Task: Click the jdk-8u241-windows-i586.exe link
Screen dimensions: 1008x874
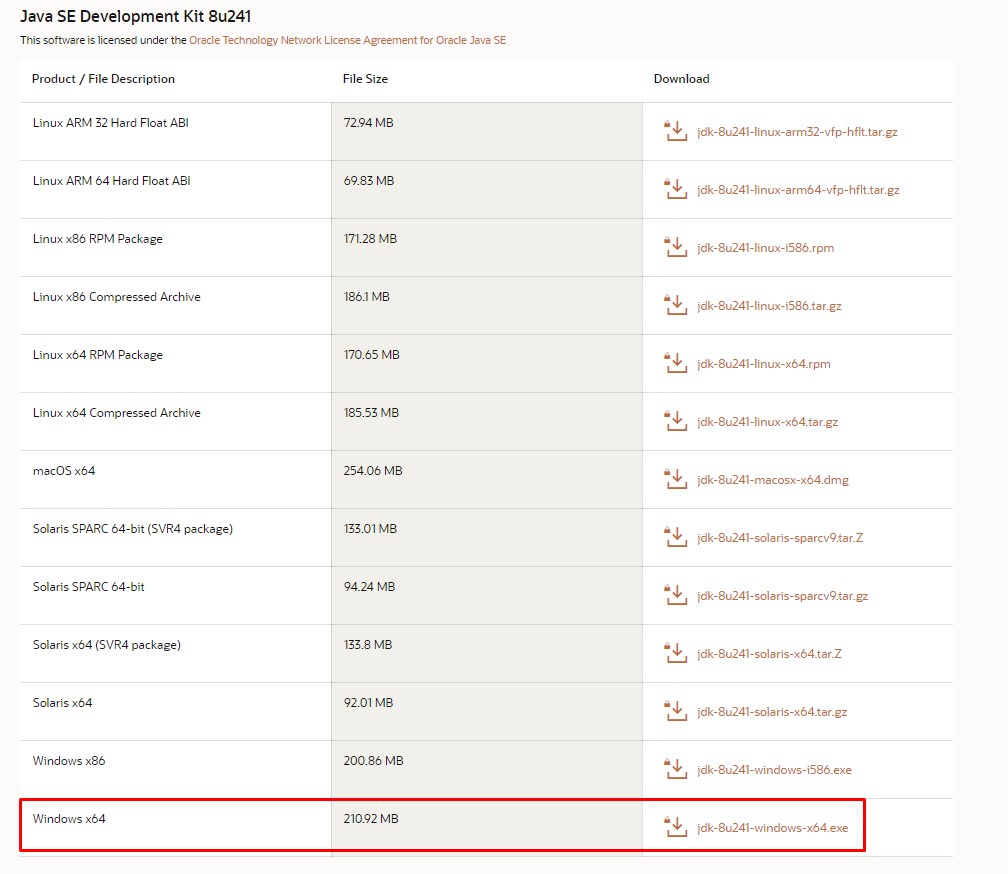Action: (x=774, y=770)
